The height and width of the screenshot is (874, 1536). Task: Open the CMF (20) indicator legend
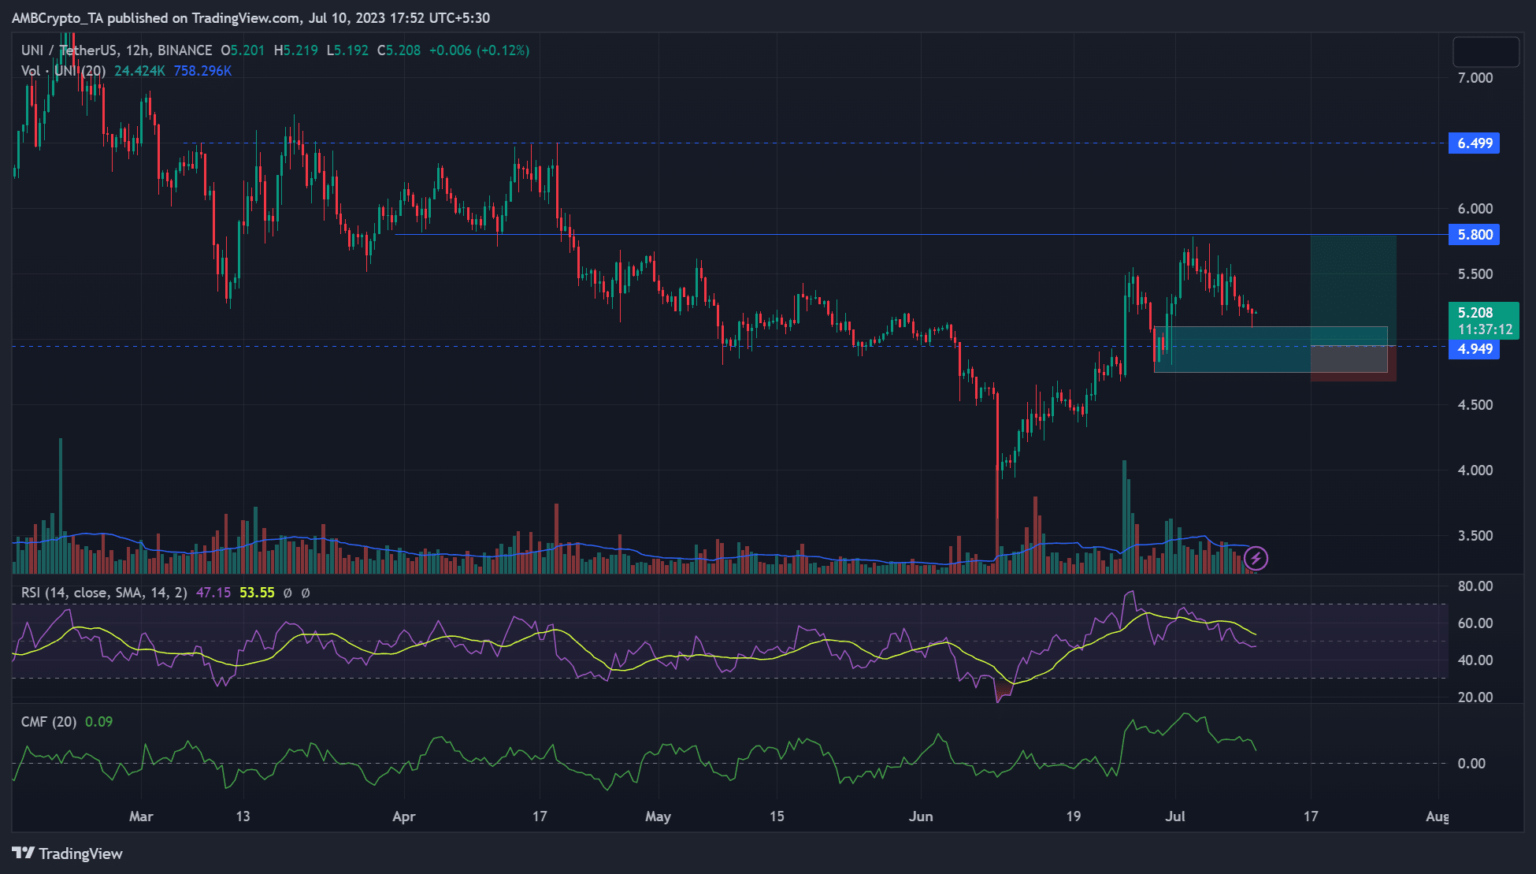click(x=49, y=722)
